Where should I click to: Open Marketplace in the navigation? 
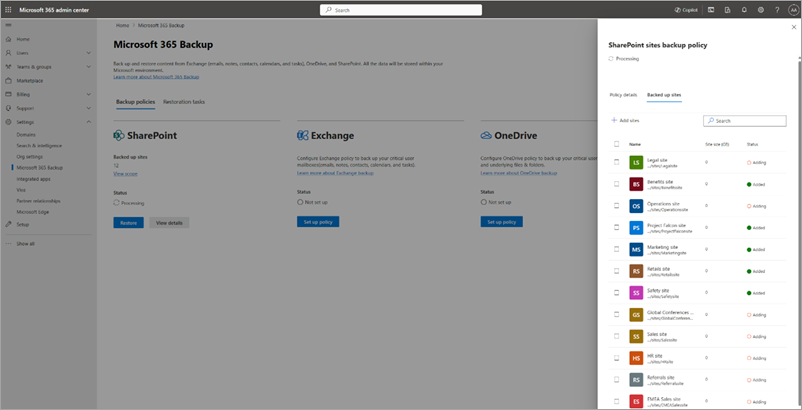pos(30,80)
